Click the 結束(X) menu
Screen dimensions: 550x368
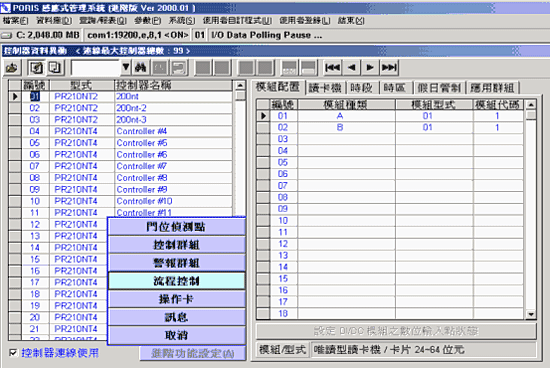(x=351, y=21)
